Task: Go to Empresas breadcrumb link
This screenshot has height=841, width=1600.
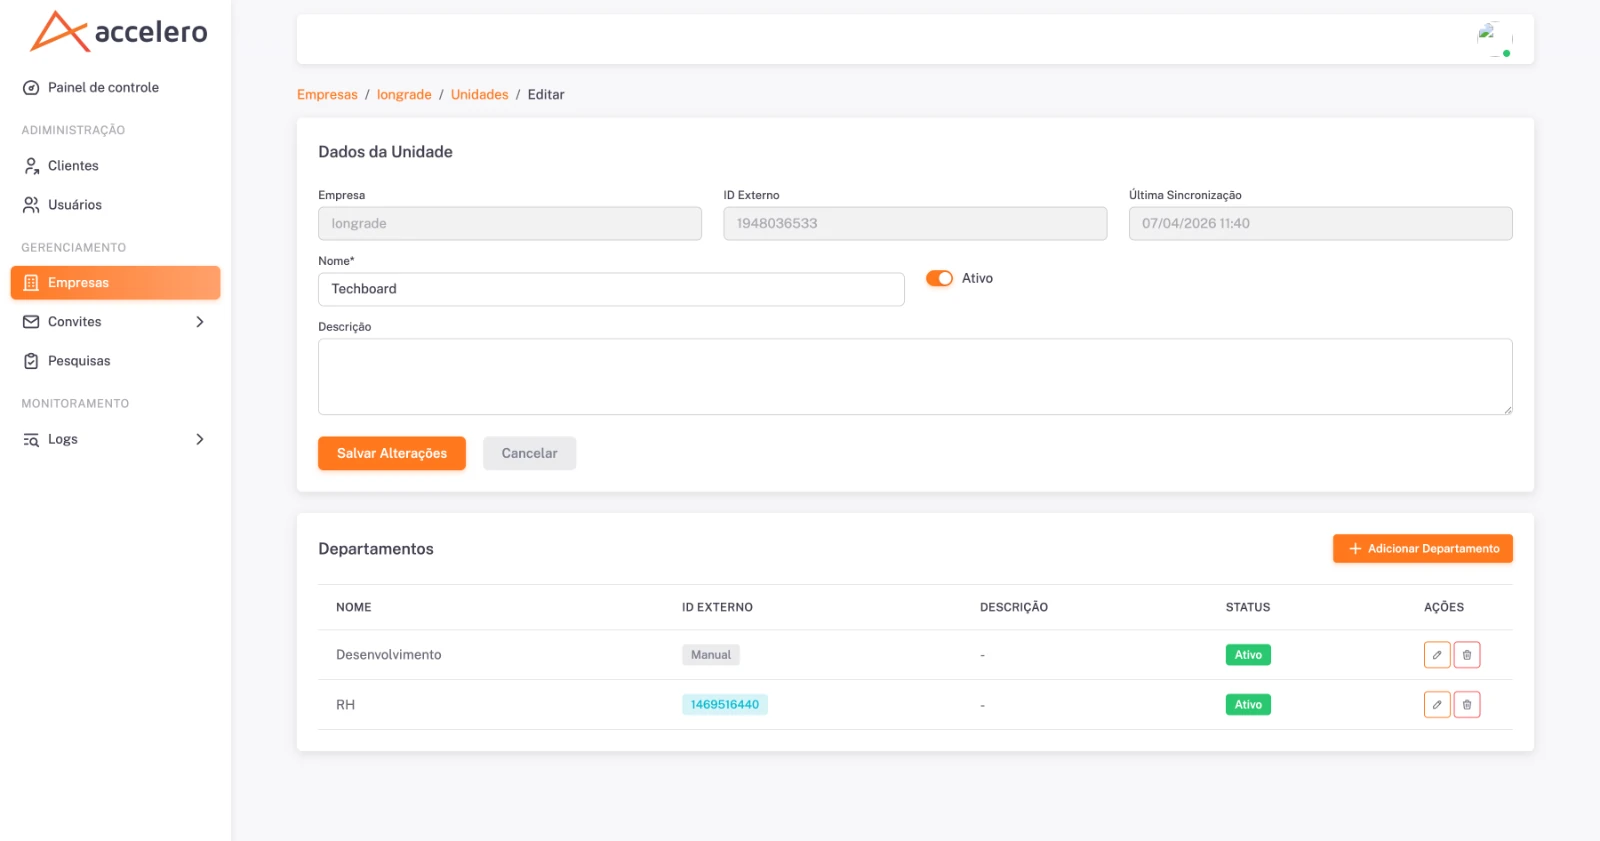Action: 327,94
